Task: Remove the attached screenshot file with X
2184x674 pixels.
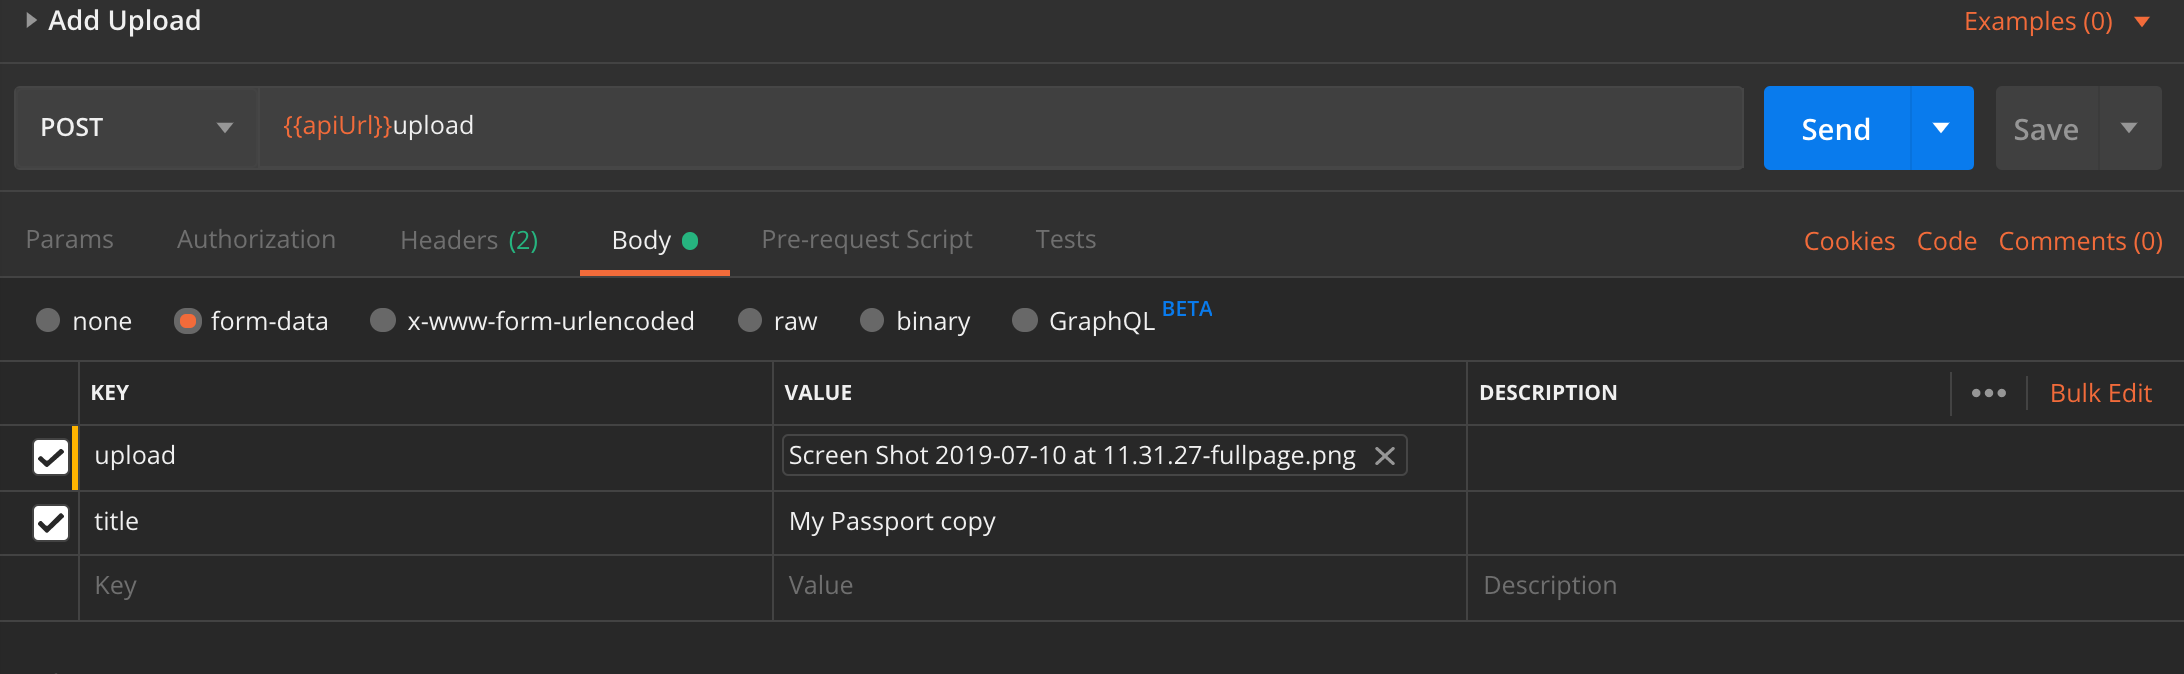Action: click(1385, 456)
